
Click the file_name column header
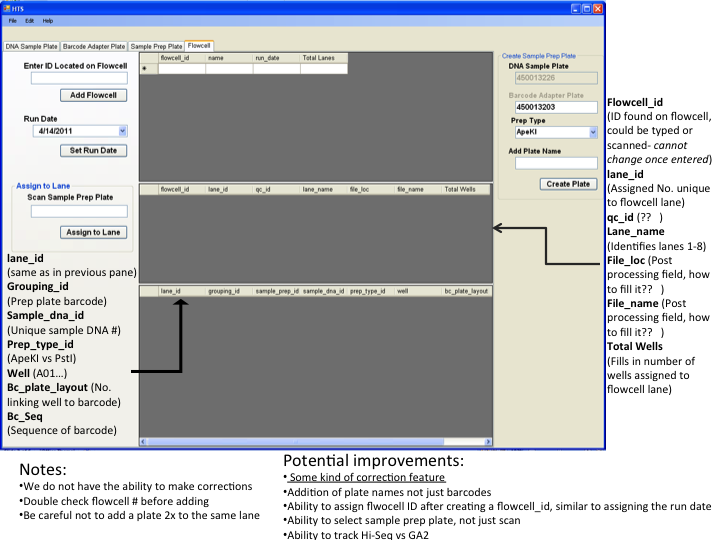(x=418, y=189)
